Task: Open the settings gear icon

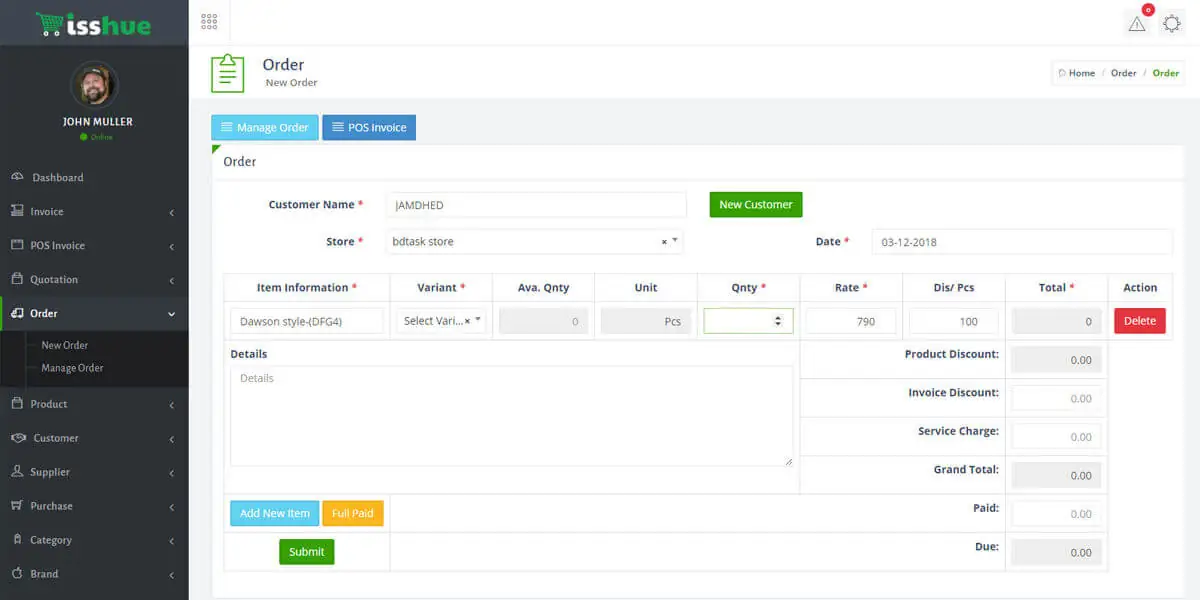Action: coord(1171,24)
